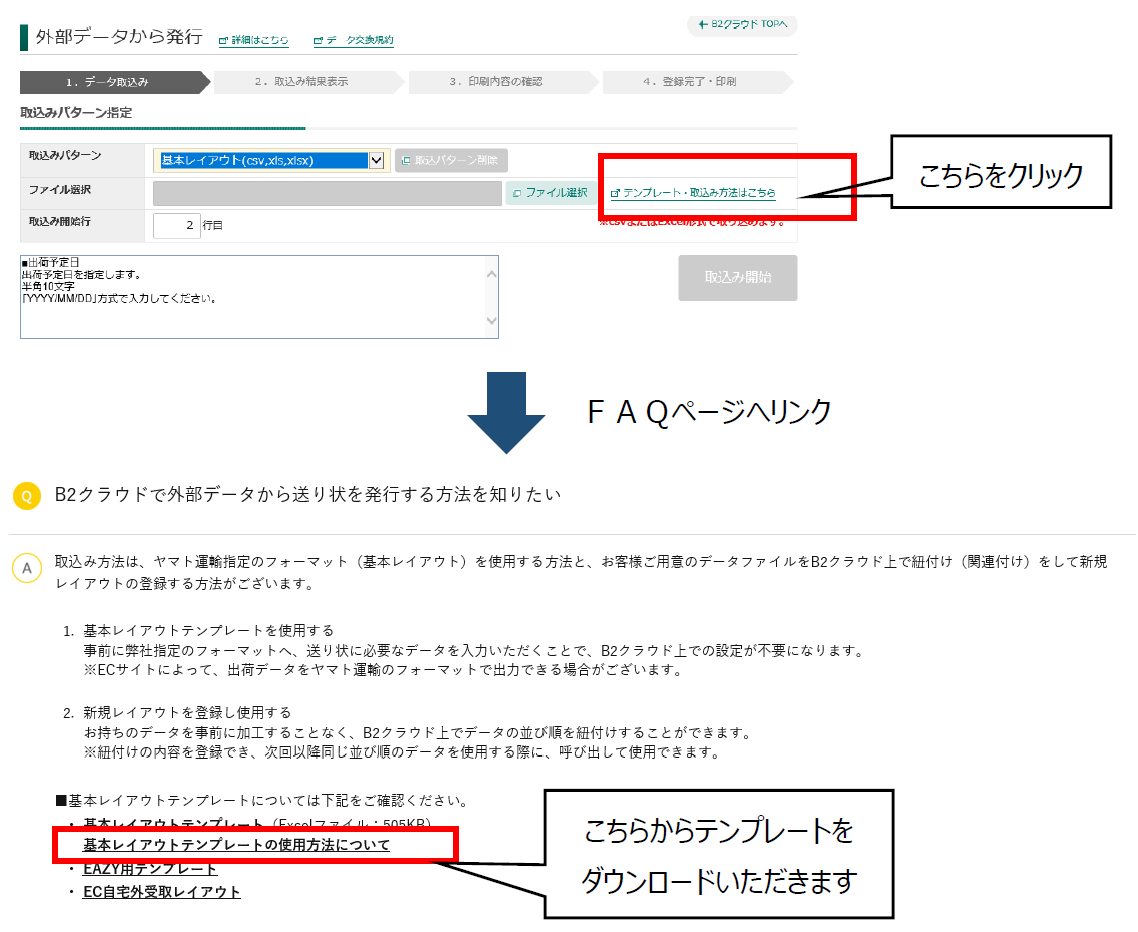Open the 取込みパターン dropdown

pos(269,160)
